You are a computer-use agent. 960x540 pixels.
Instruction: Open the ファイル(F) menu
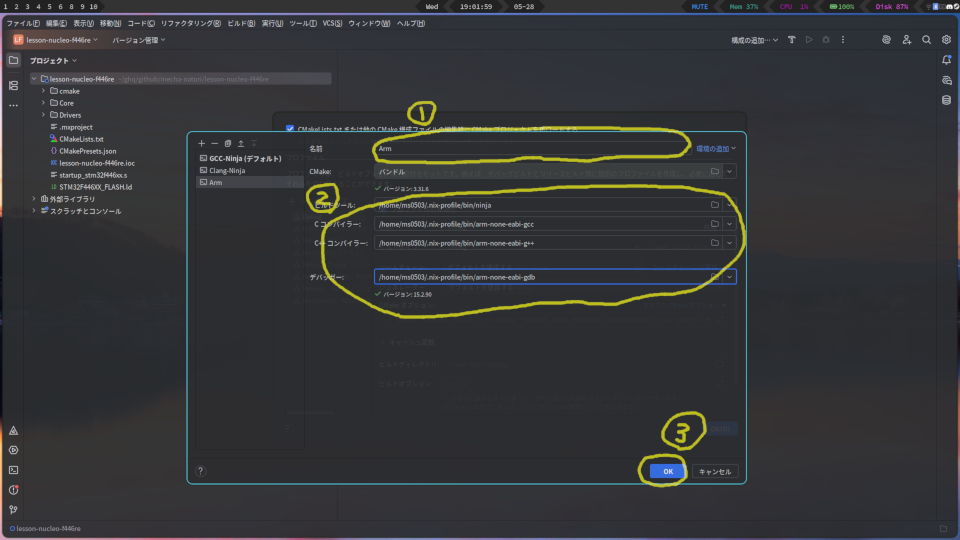click(24, 23)
